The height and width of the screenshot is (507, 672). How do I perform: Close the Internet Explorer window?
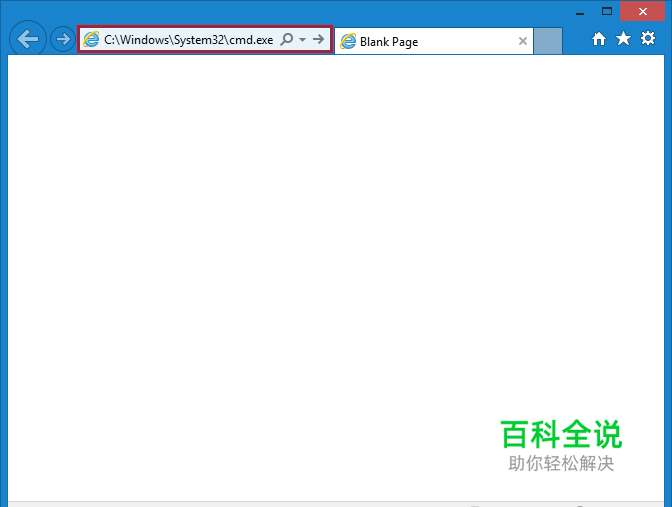(642, 12)
